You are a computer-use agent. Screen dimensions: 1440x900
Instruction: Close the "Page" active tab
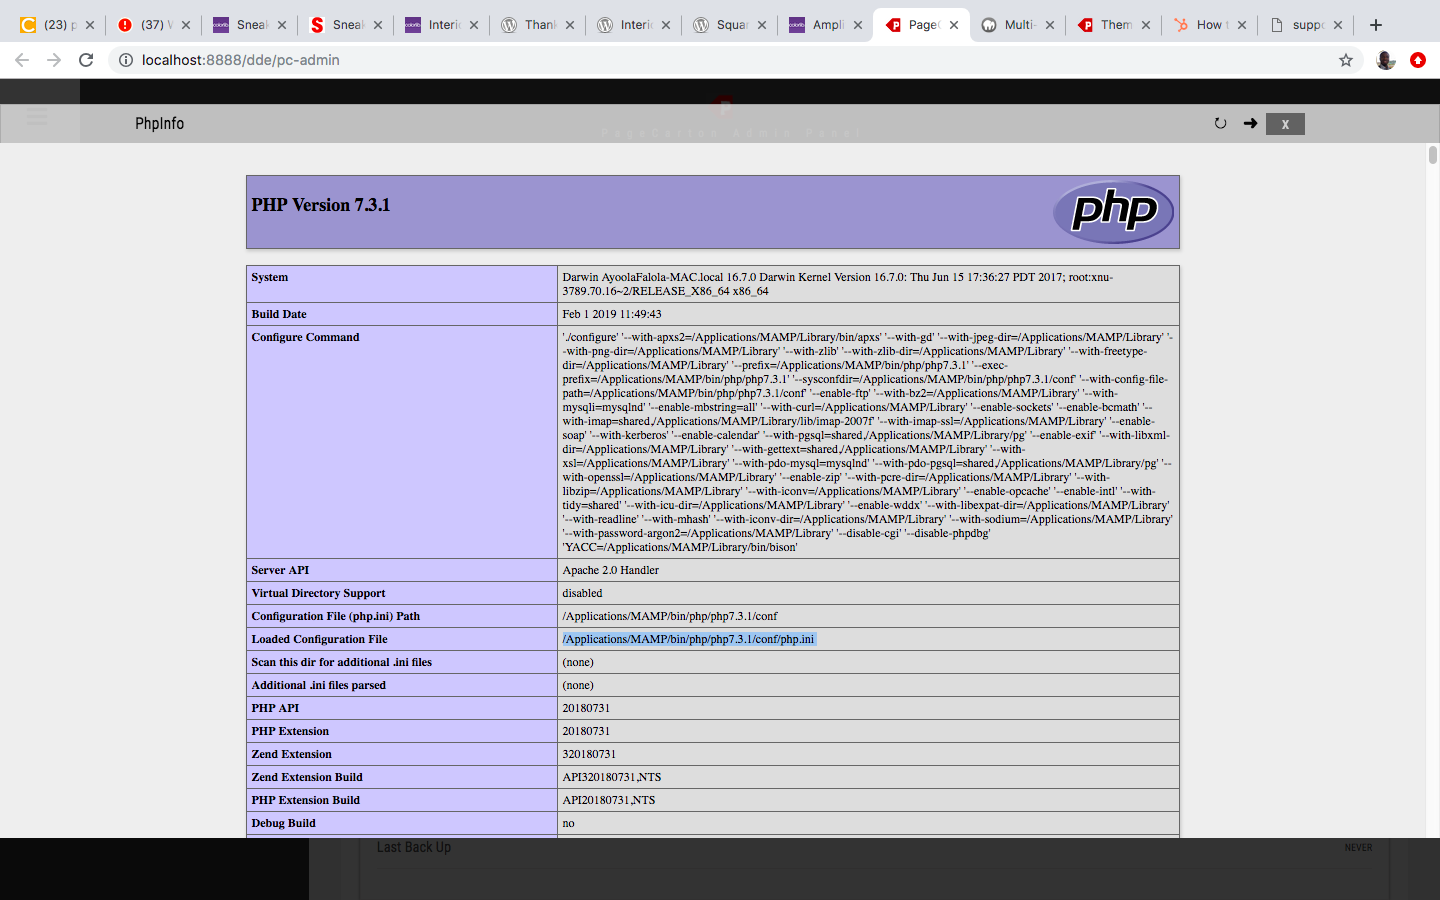(x=954, y=25)
